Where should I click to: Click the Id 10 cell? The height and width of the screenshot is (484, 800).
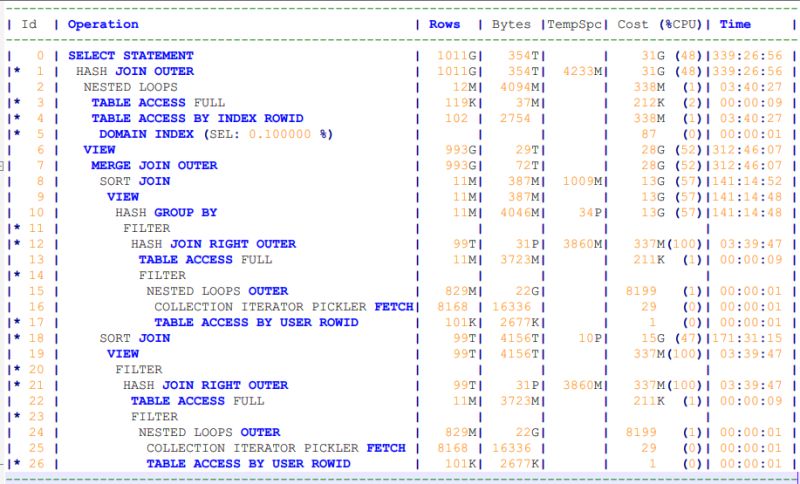(37, 213)
